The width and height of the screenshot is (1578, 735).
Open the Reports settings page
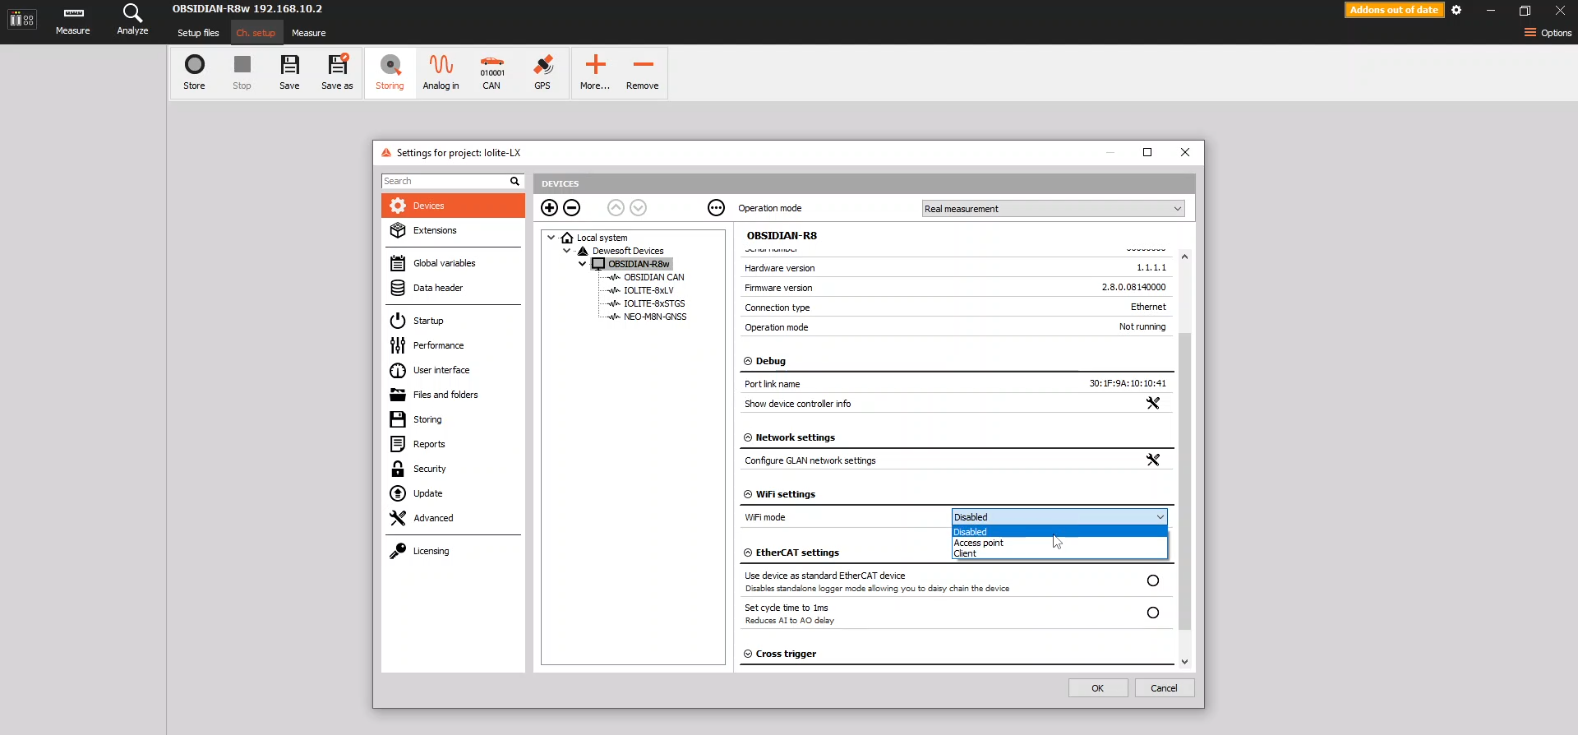pyautogui.click(x=453, y=444)
